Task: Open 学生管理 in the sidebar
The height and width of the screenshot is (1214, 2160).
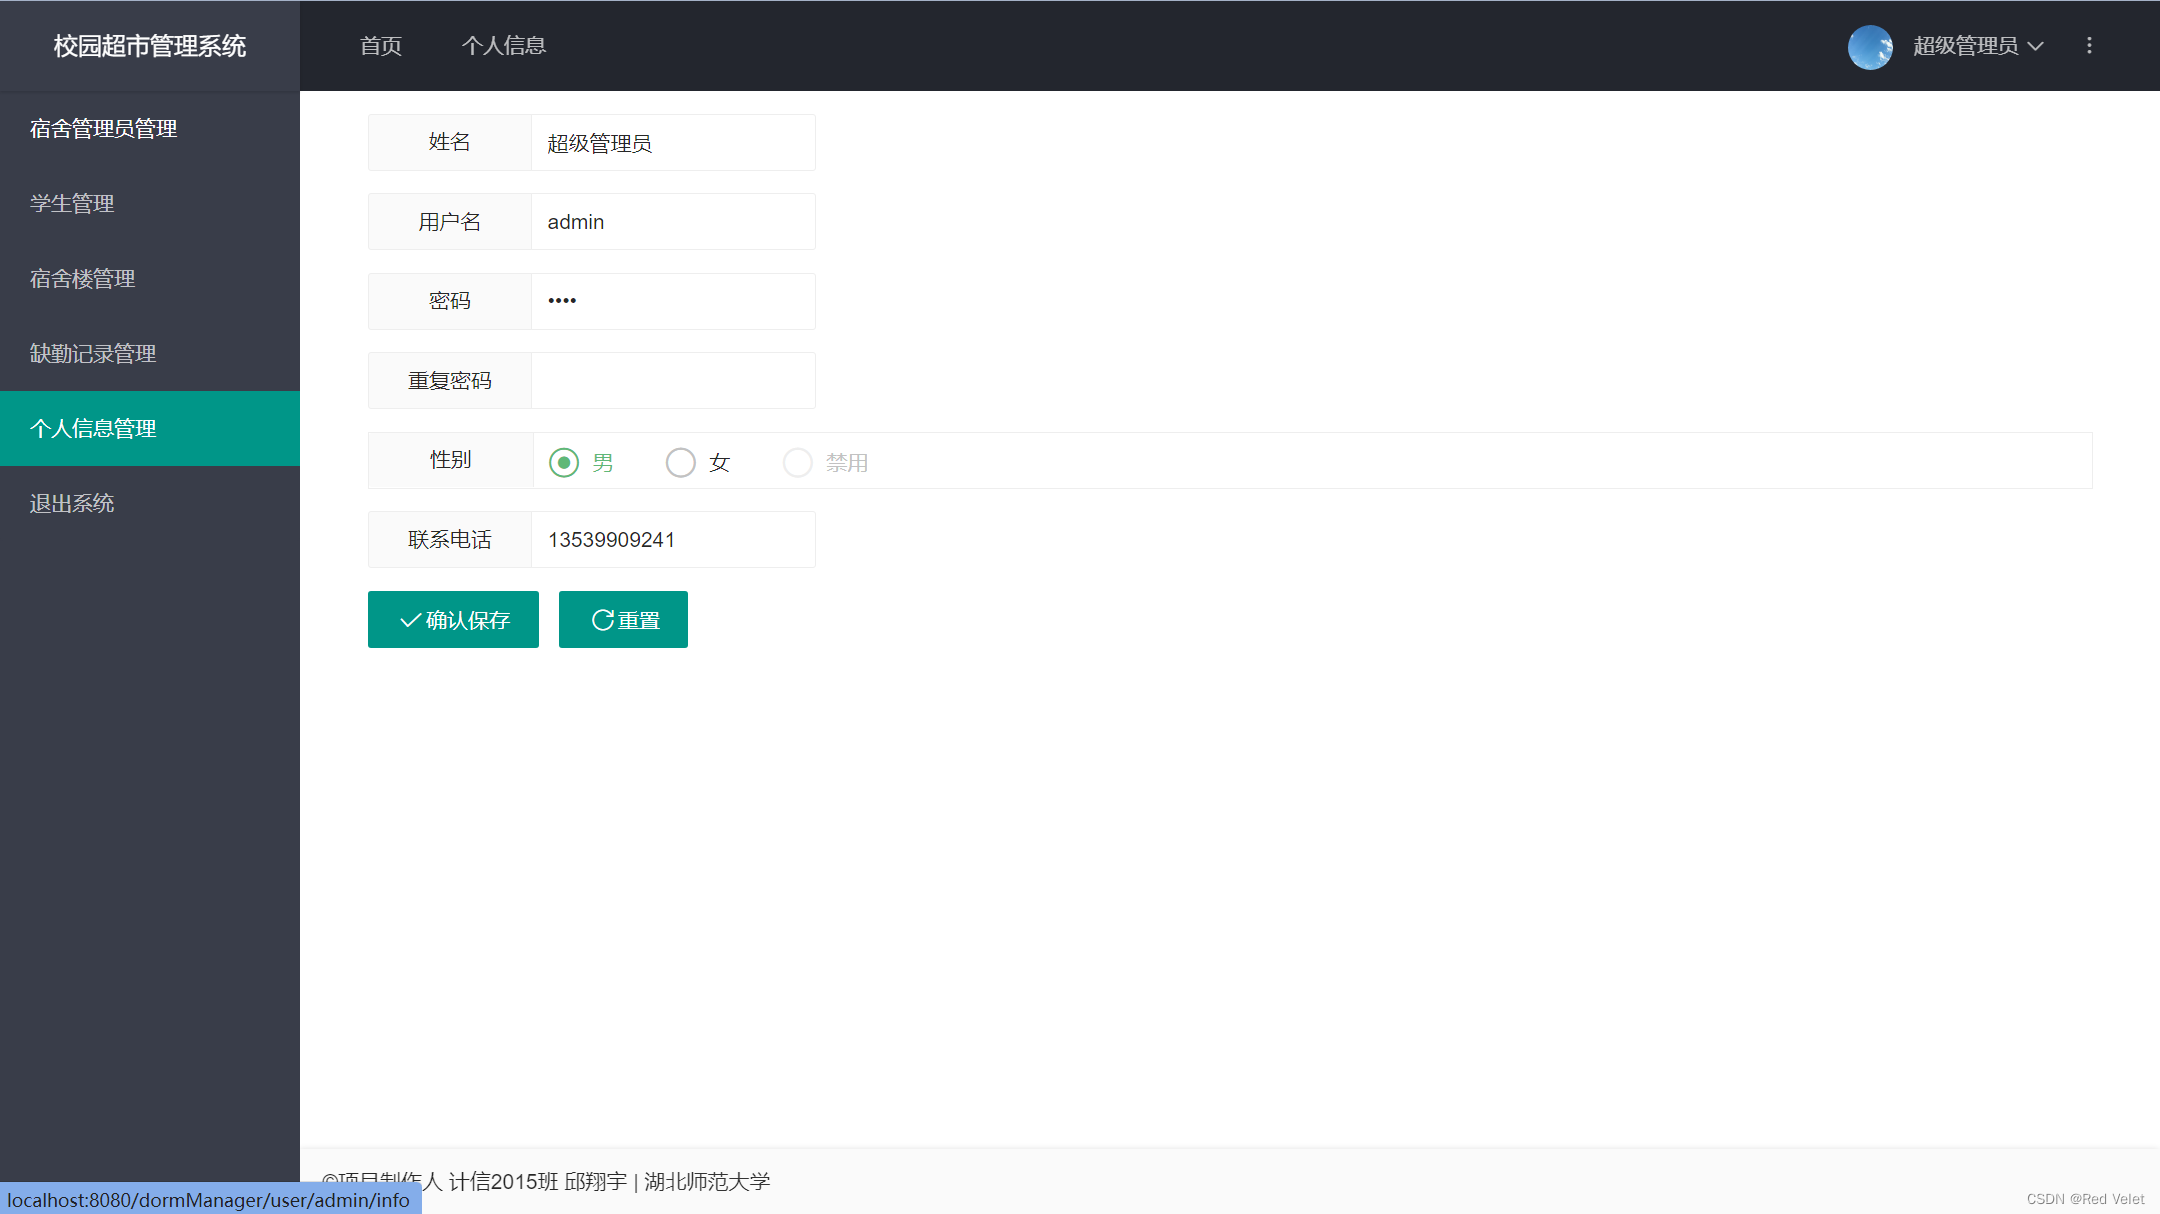Action: 150,204
